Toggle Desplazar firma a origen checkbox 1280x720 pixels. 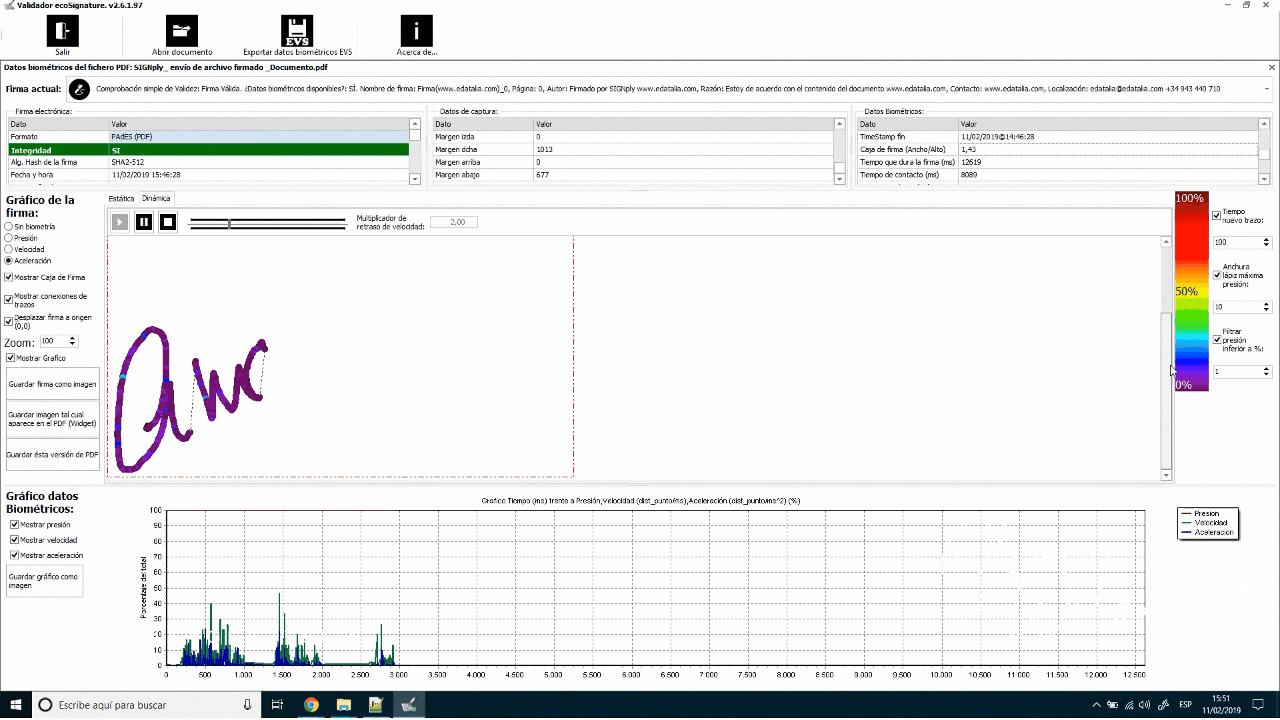(x=9, y=321)
